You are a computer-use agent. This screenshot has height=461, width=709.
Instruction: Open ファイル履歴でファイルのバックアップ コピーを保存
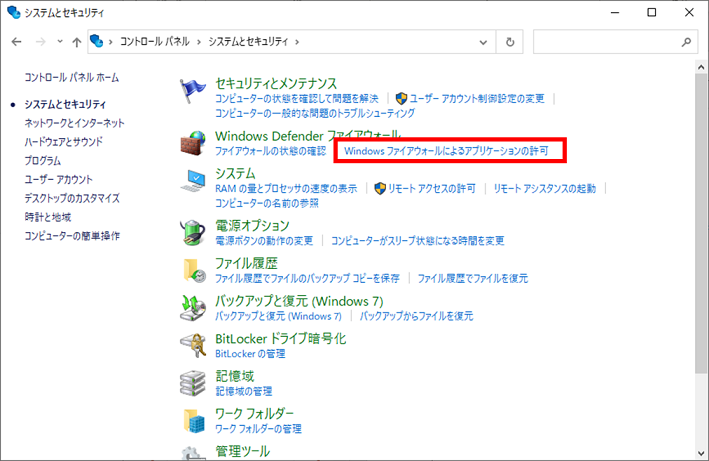[307, 278]
